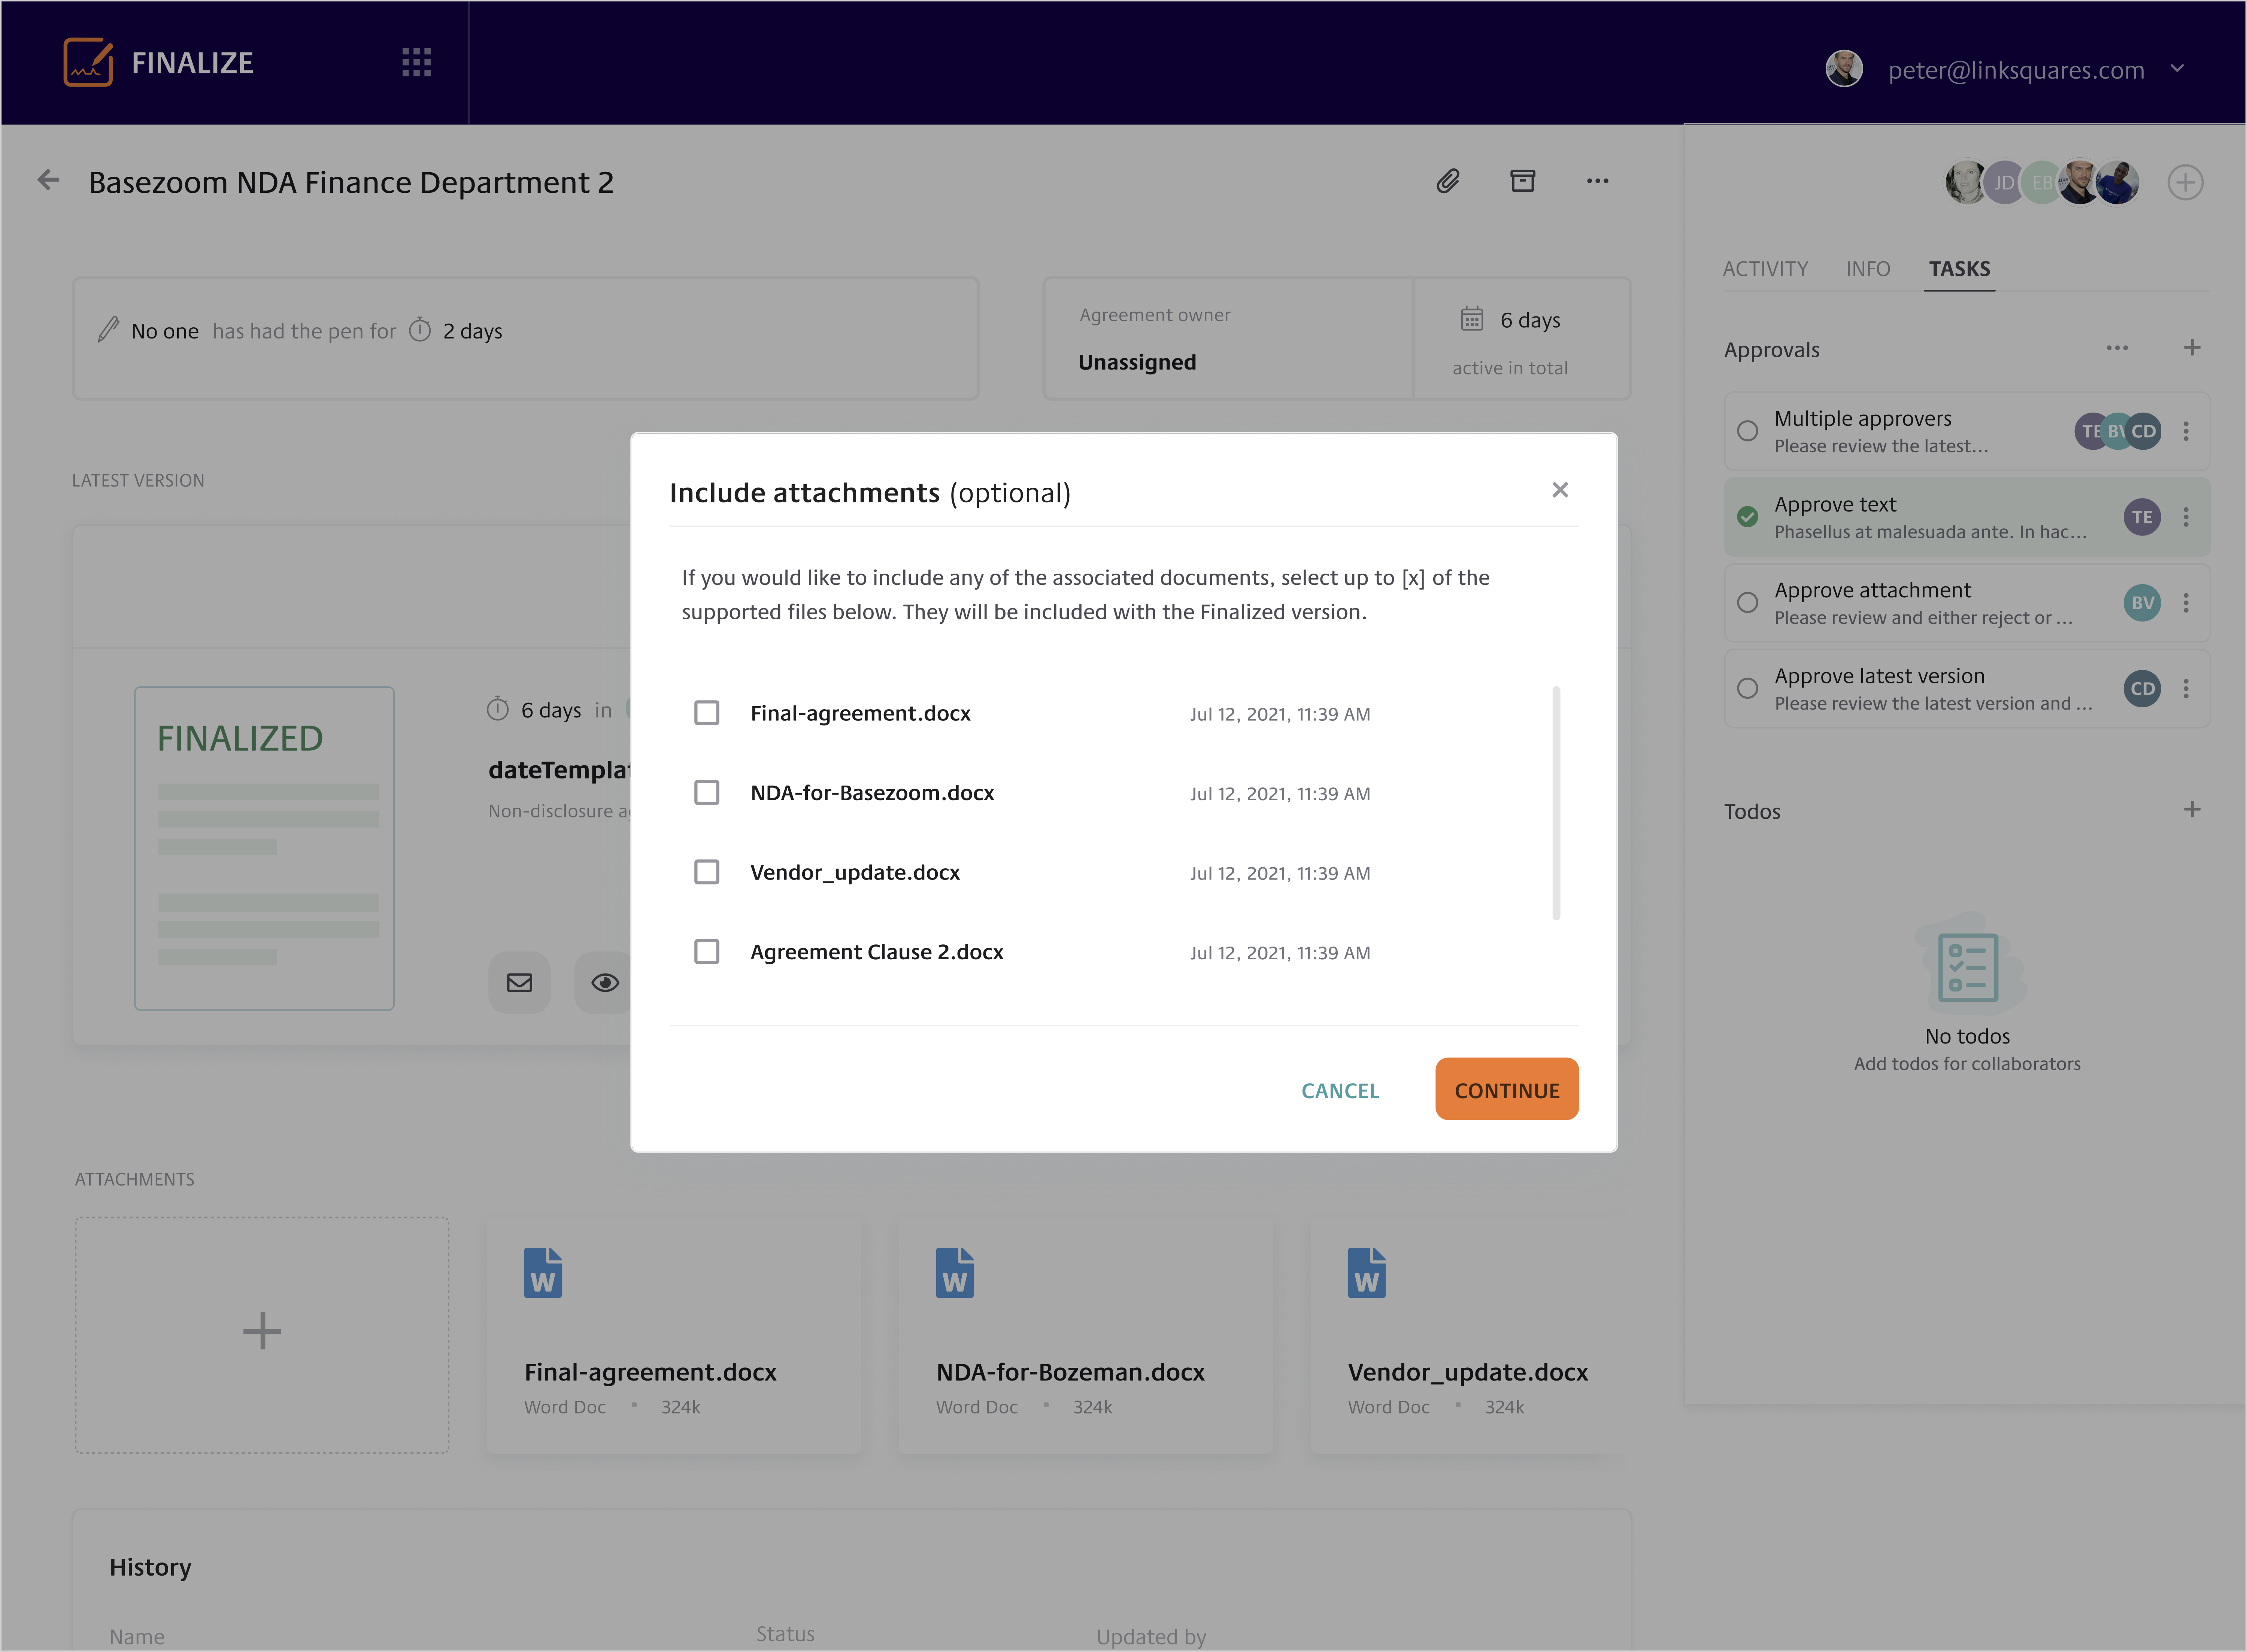Click the paperclip attachment icon

coord(1448,181)
